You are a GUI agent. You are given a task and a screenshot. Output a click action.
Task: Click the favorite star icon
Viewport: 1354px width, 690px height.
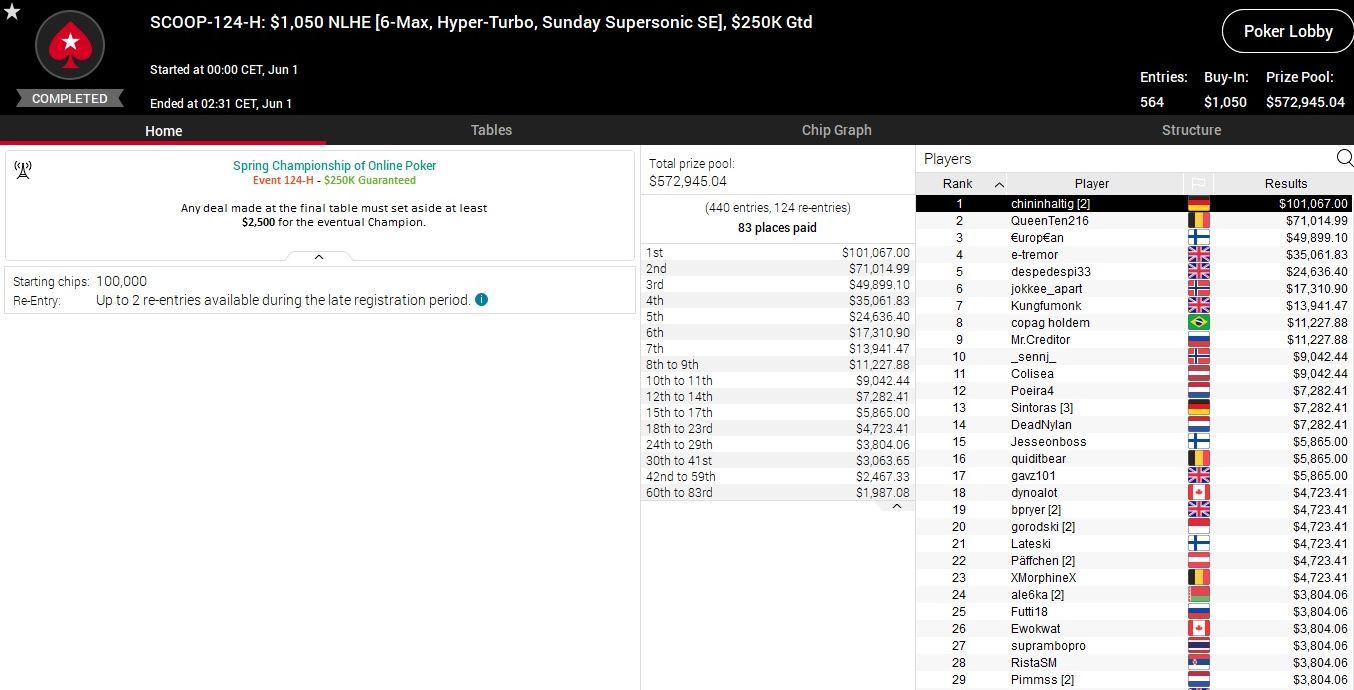click(x=12, y=12)
